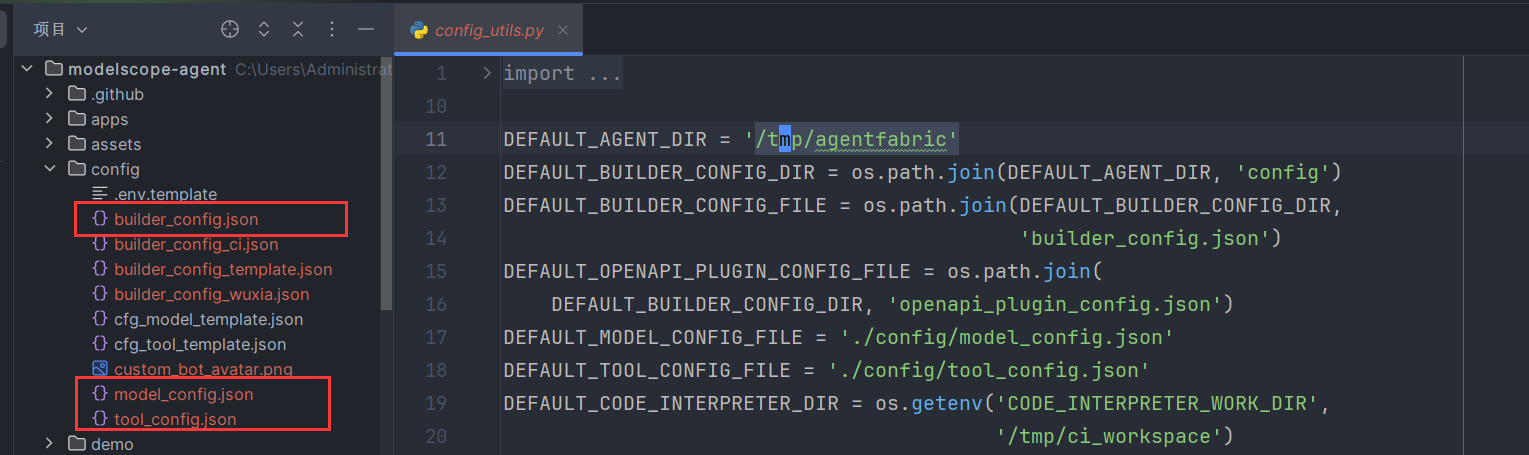Click the config folder icon

tap(76, 169)
